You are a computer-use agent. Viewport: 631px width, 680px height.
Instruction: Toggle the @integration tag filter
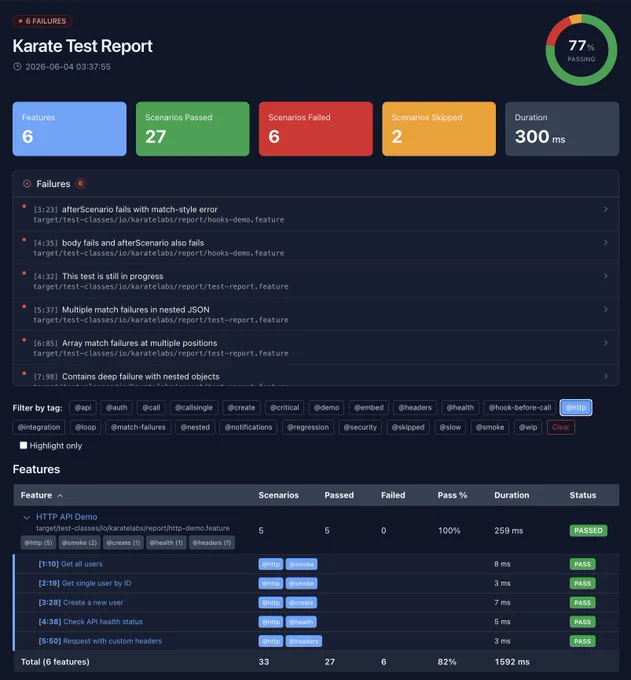click(x=39, y=427)
